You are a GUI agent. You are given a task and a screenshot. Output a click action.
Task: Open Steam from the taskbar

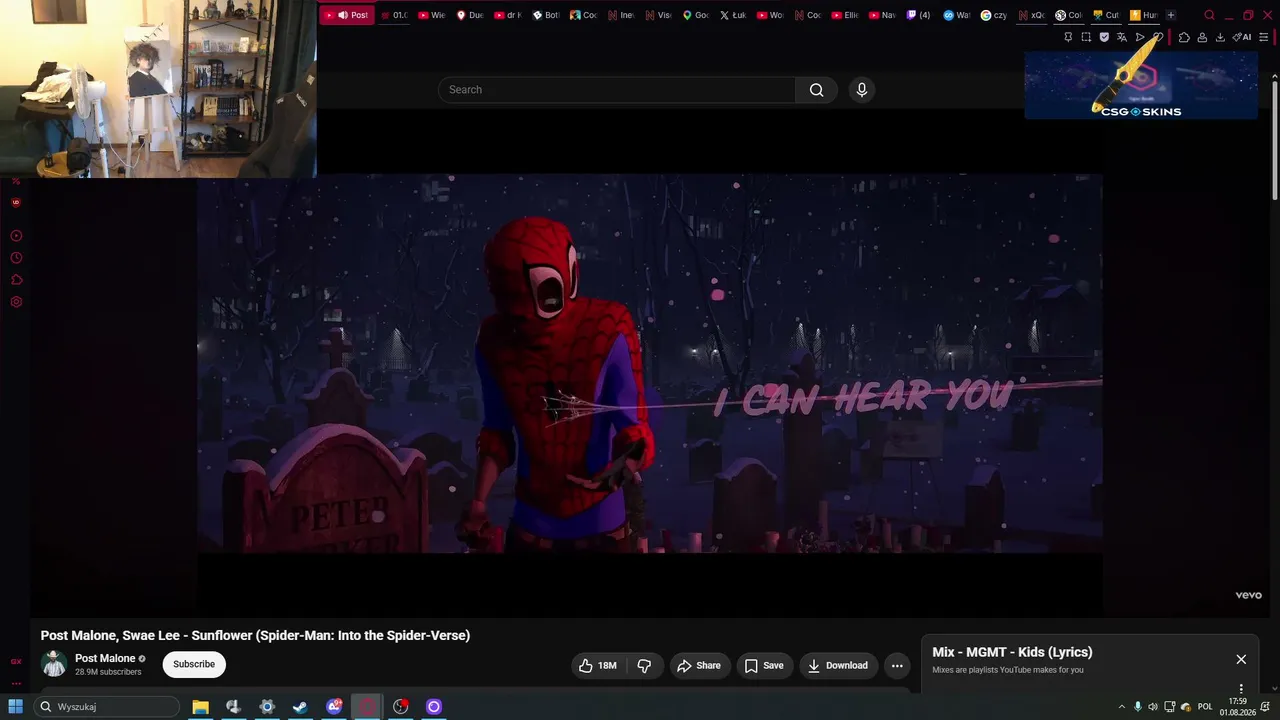[300, 707]
